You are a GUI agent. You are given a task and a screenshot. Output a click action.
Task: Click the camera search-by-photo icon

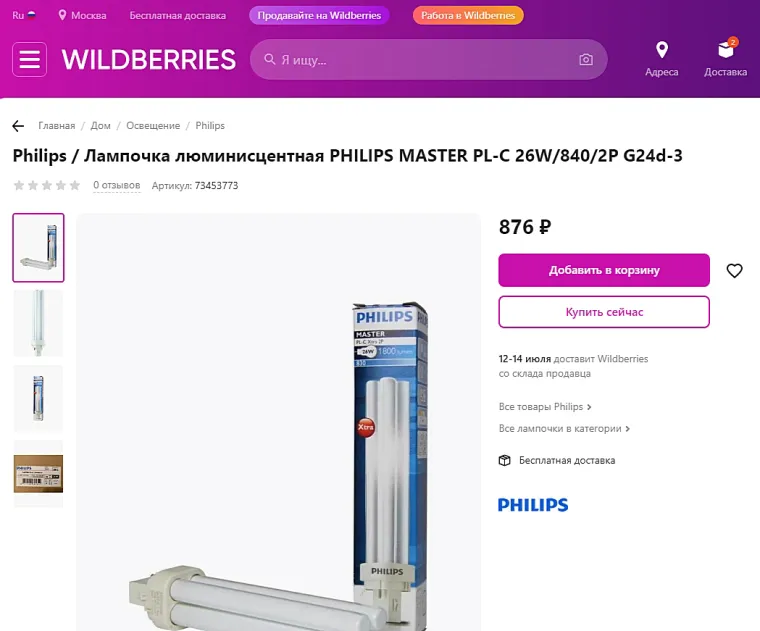click(586, 60)
